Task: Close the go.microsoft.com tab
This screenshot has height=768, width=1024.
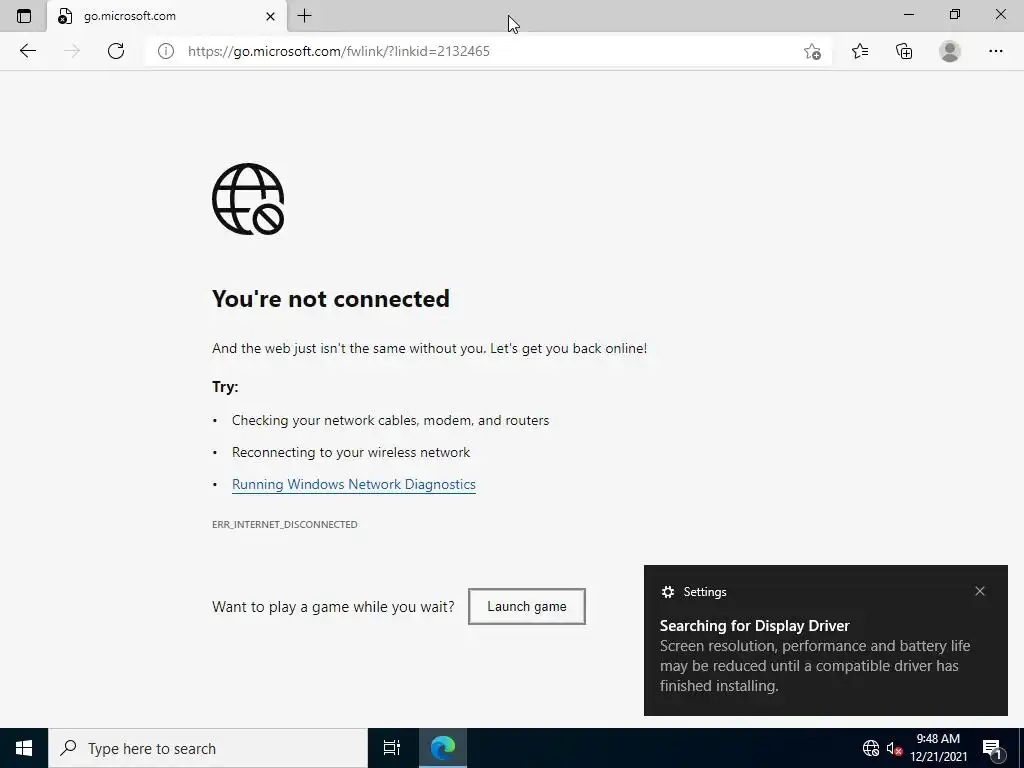Action: click(x=270, y=16)
